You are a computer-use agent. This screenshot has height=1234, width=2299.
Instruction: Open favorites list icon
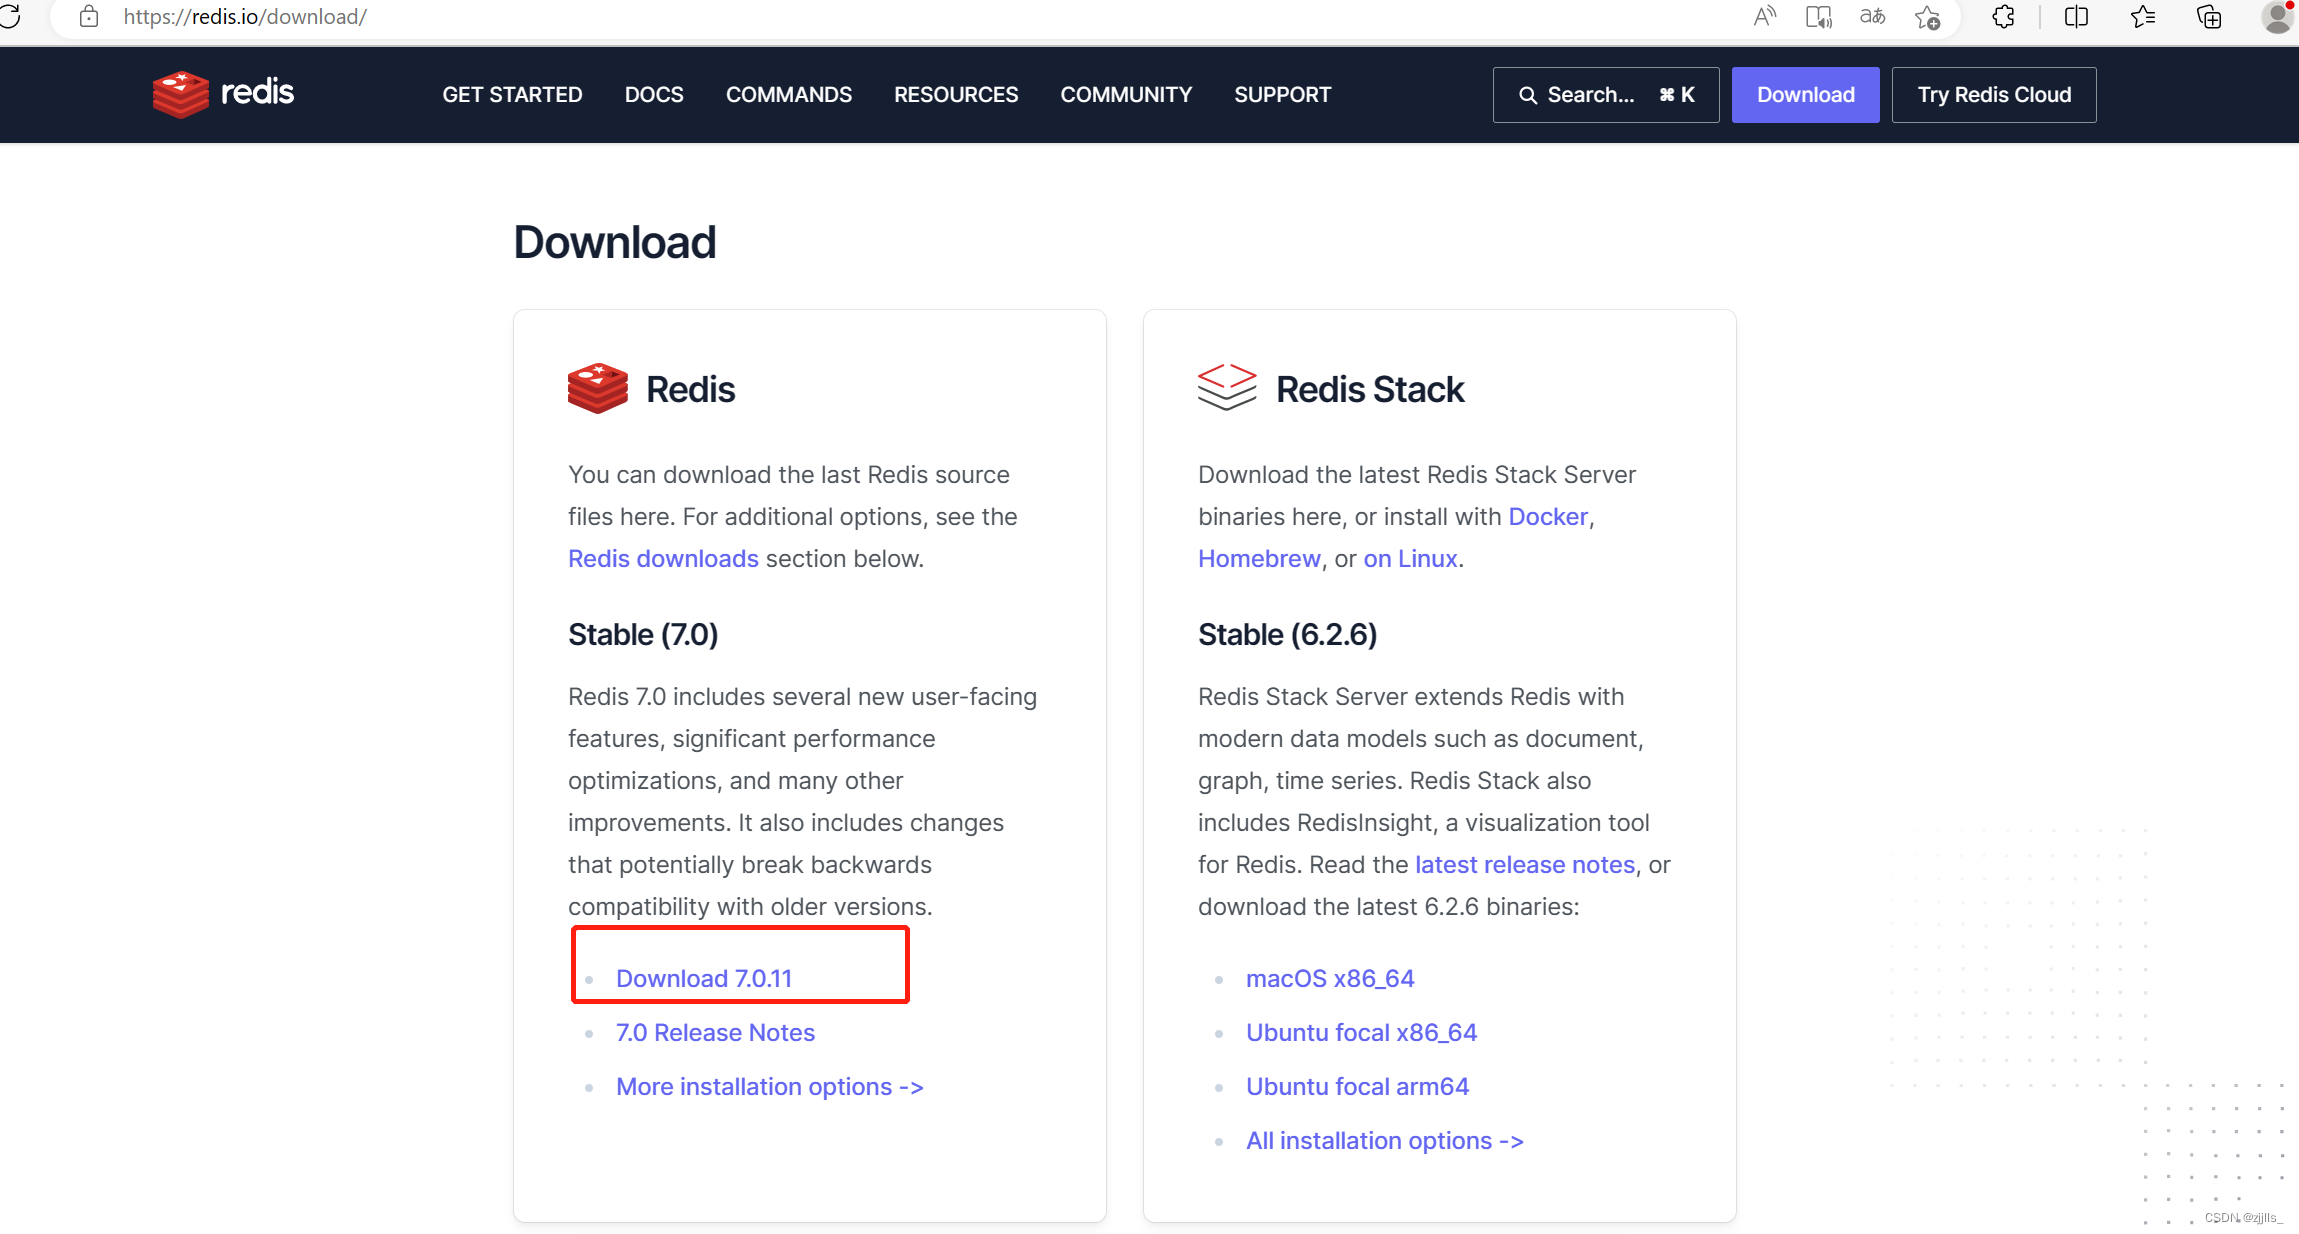point(2142,17)
